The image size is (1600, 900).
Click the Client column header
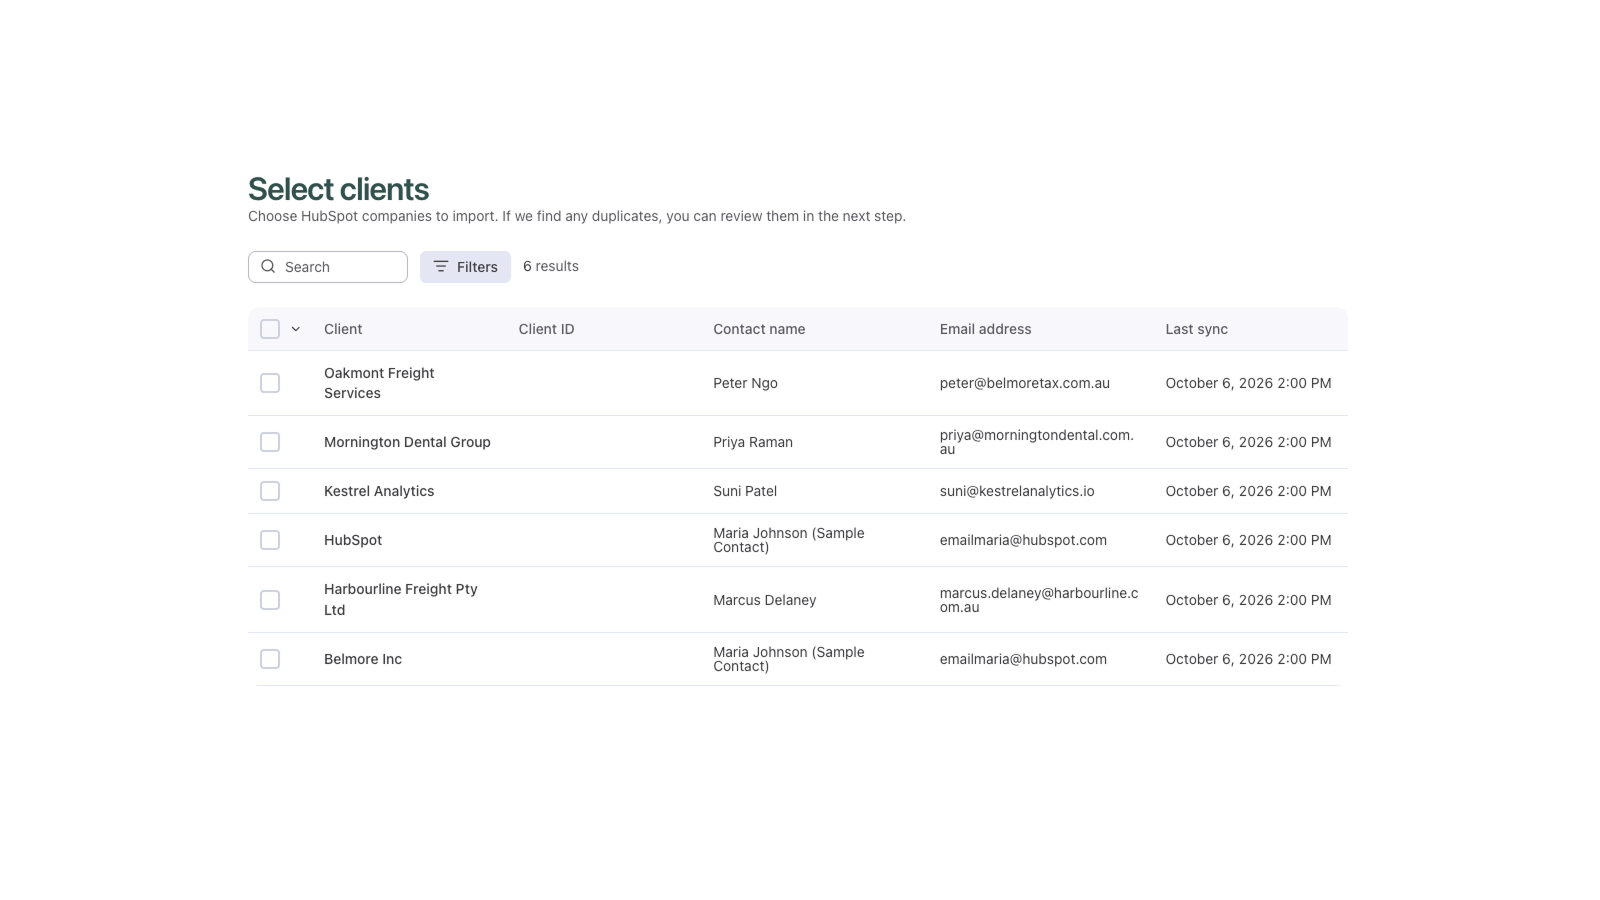coord(343,329)
